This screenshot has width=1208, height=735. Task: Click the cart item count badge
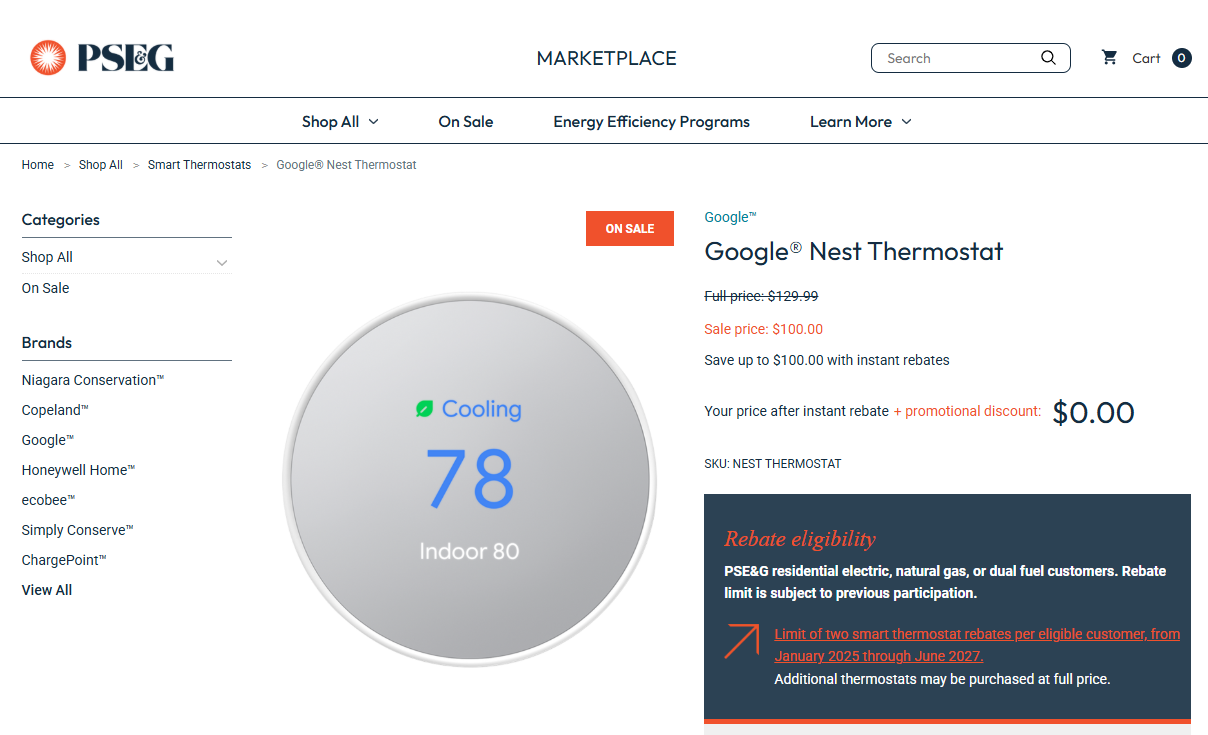pyautogui.click(x=1181, y=58)
